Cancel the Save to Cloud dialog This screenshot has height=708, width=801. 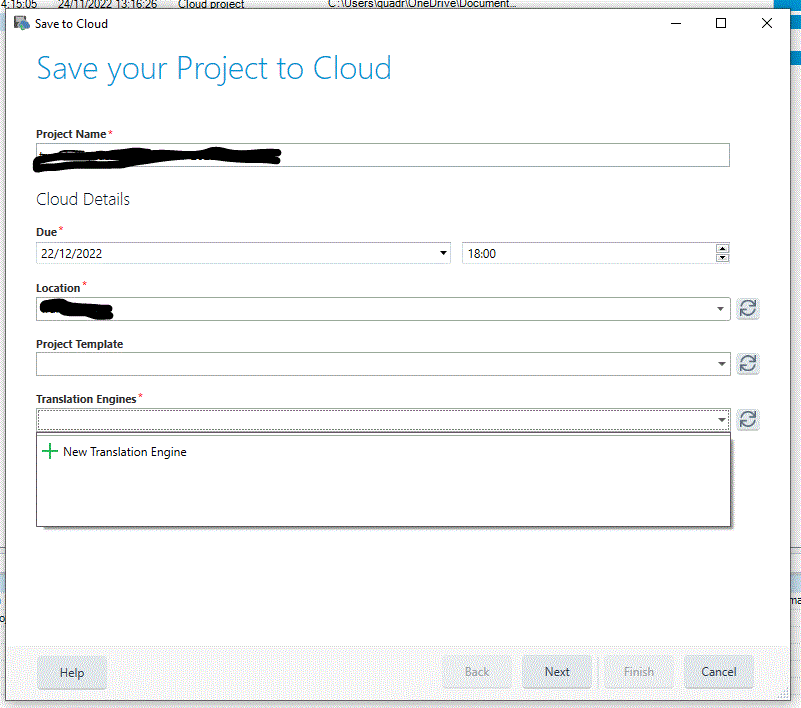click(718, 672)
